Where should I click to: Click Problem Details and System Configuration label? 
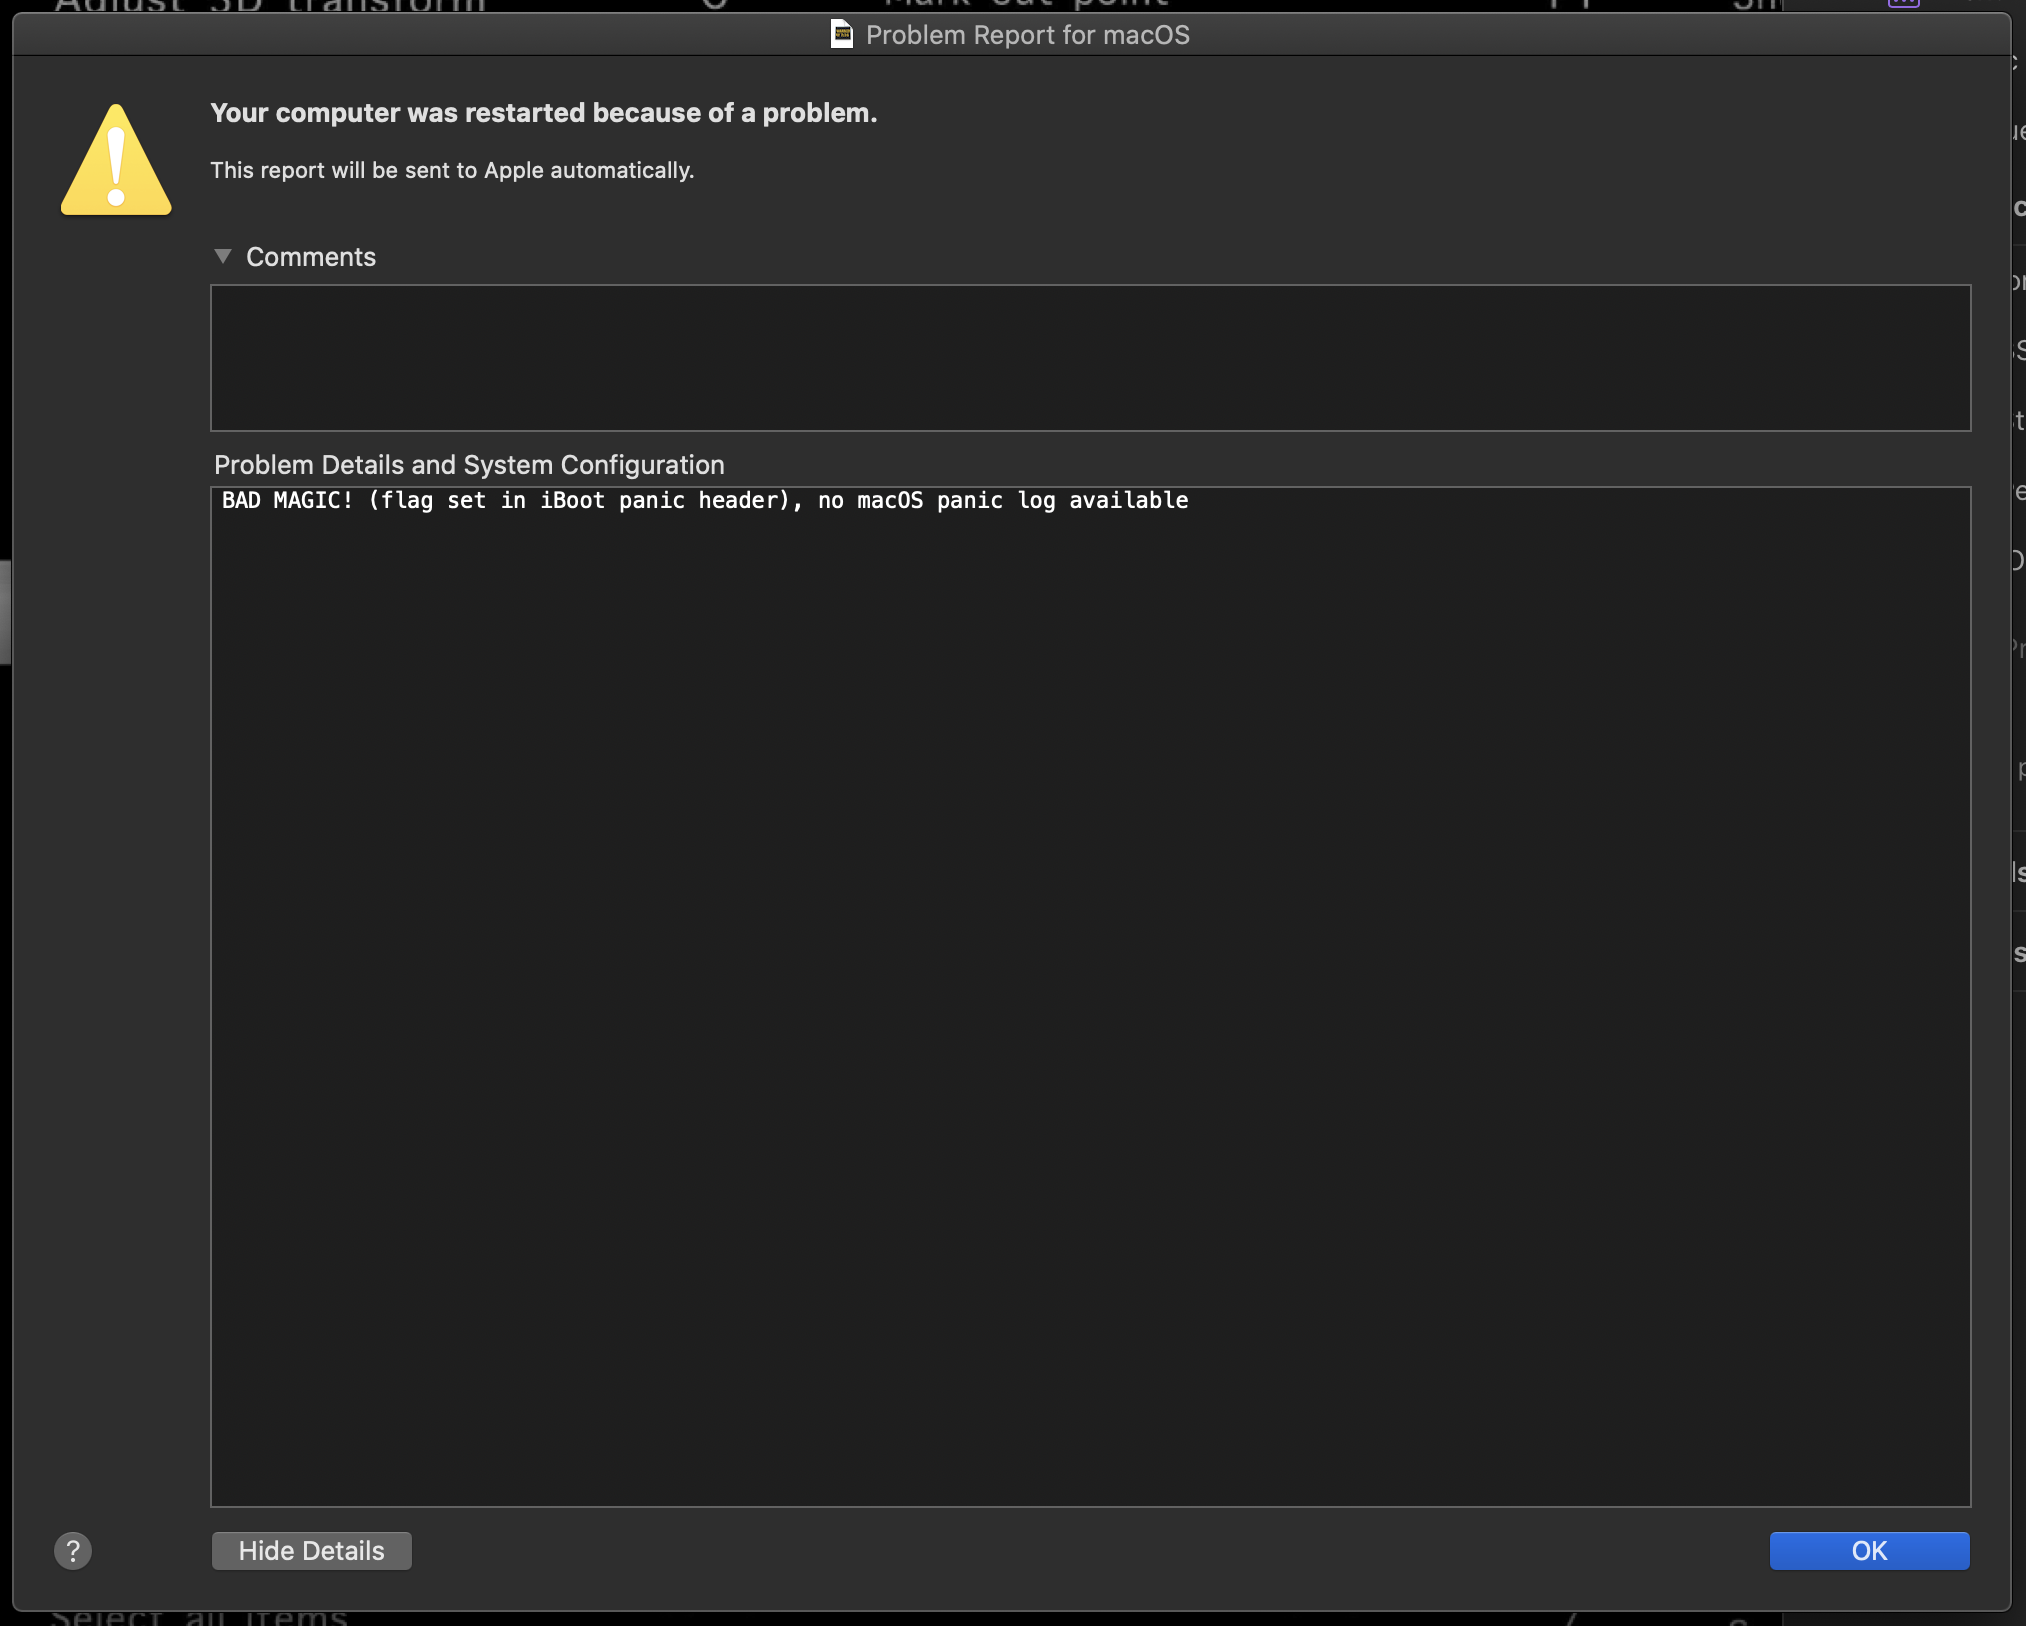(x=469, y=465)
